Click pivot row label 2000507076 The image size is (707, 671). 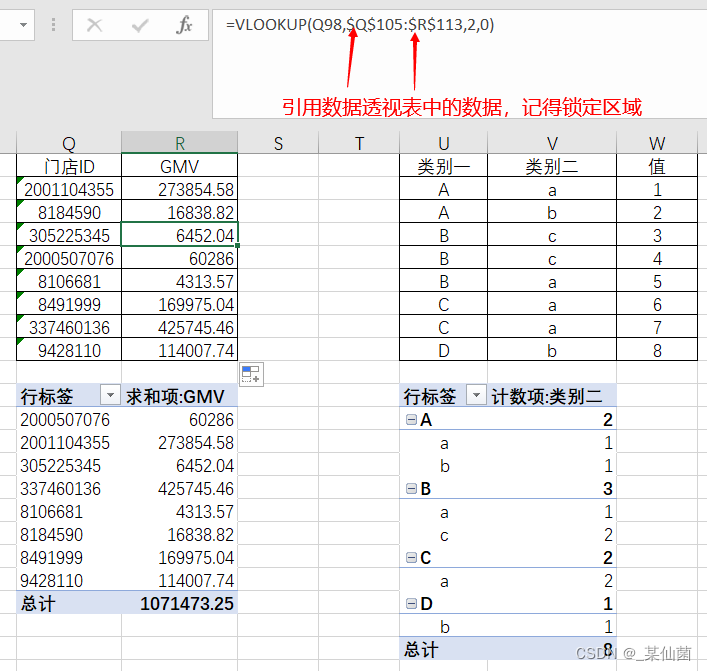[69, 419]
